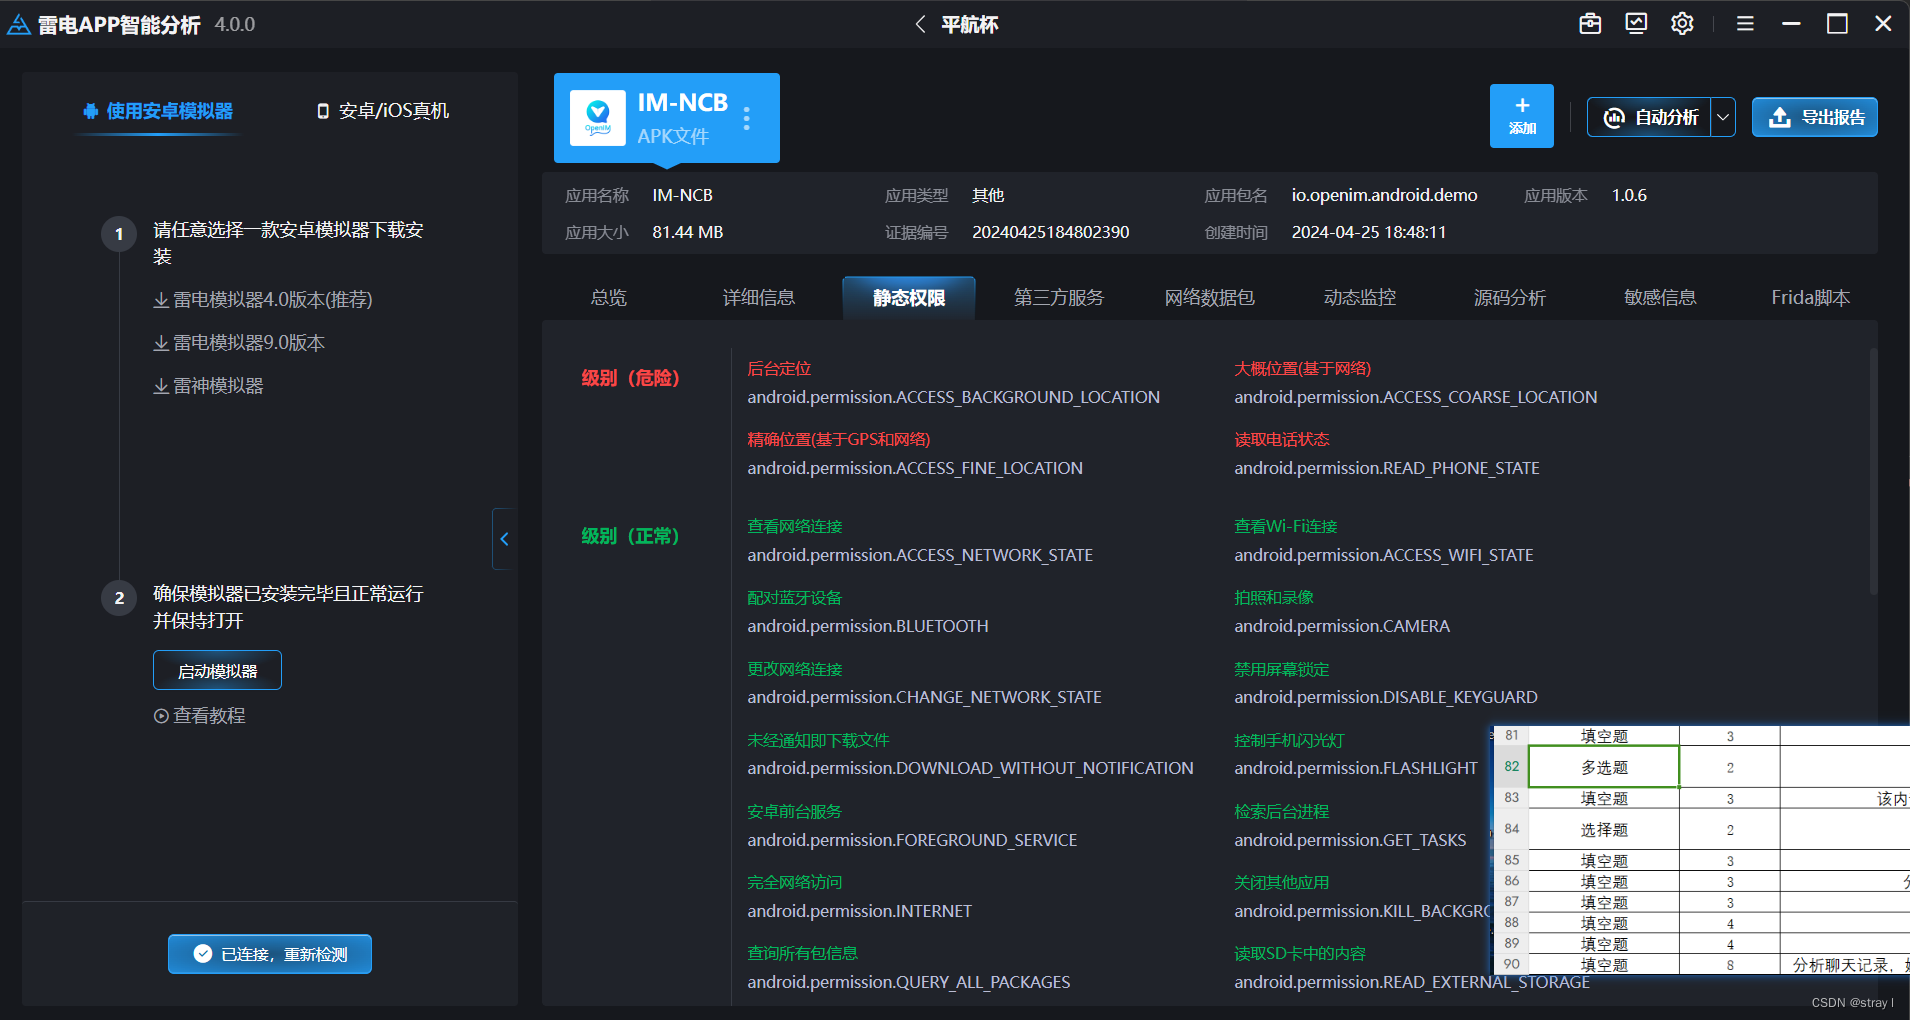Open settings gear in title bar
Screen dimensions: 1910x1020
1682,24
